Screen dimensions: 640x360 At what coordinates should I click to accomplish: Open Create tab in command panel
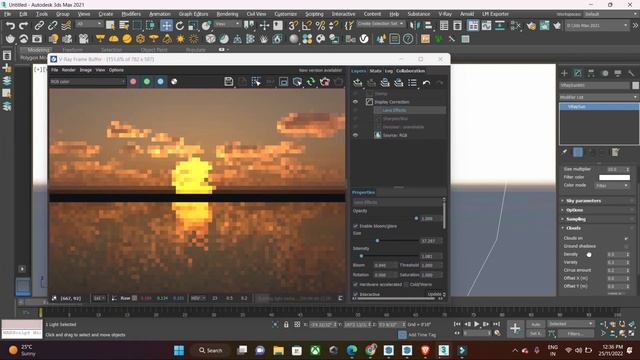[564, 73]
